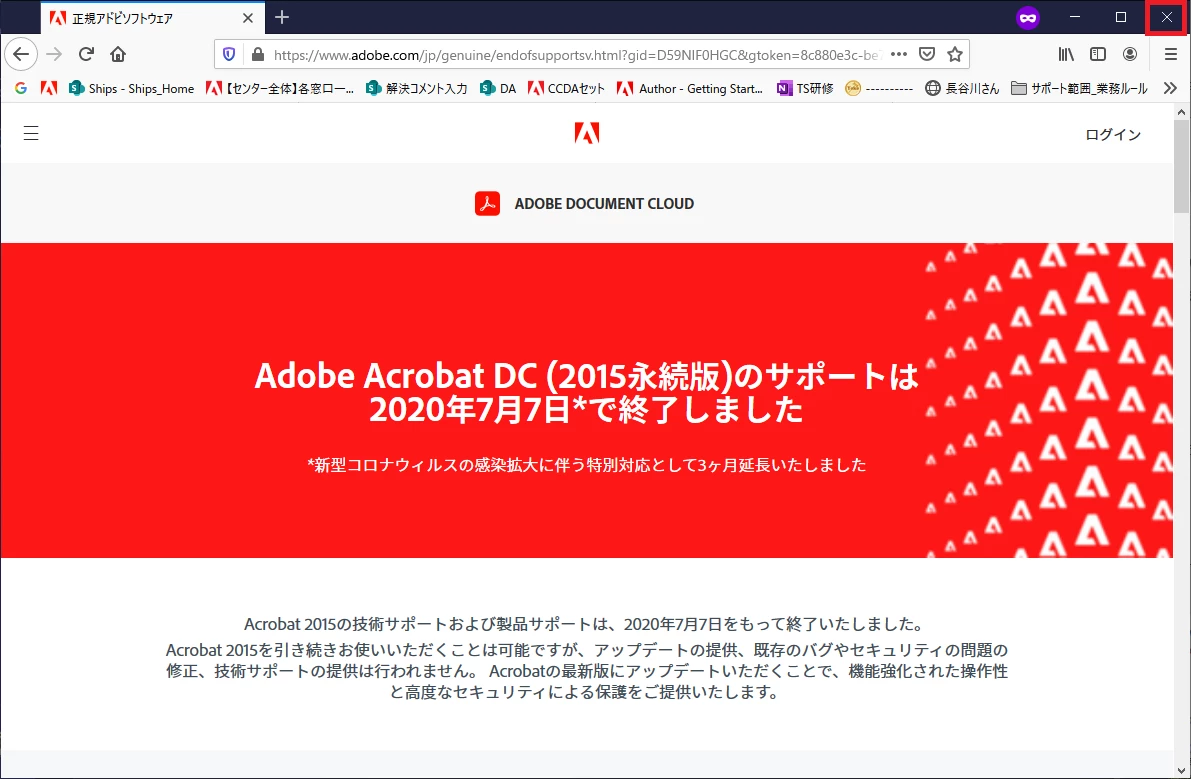1191x779 pixels.
Task: Open 解決コメント入力 bookmark
Action: tap(416, 88)
